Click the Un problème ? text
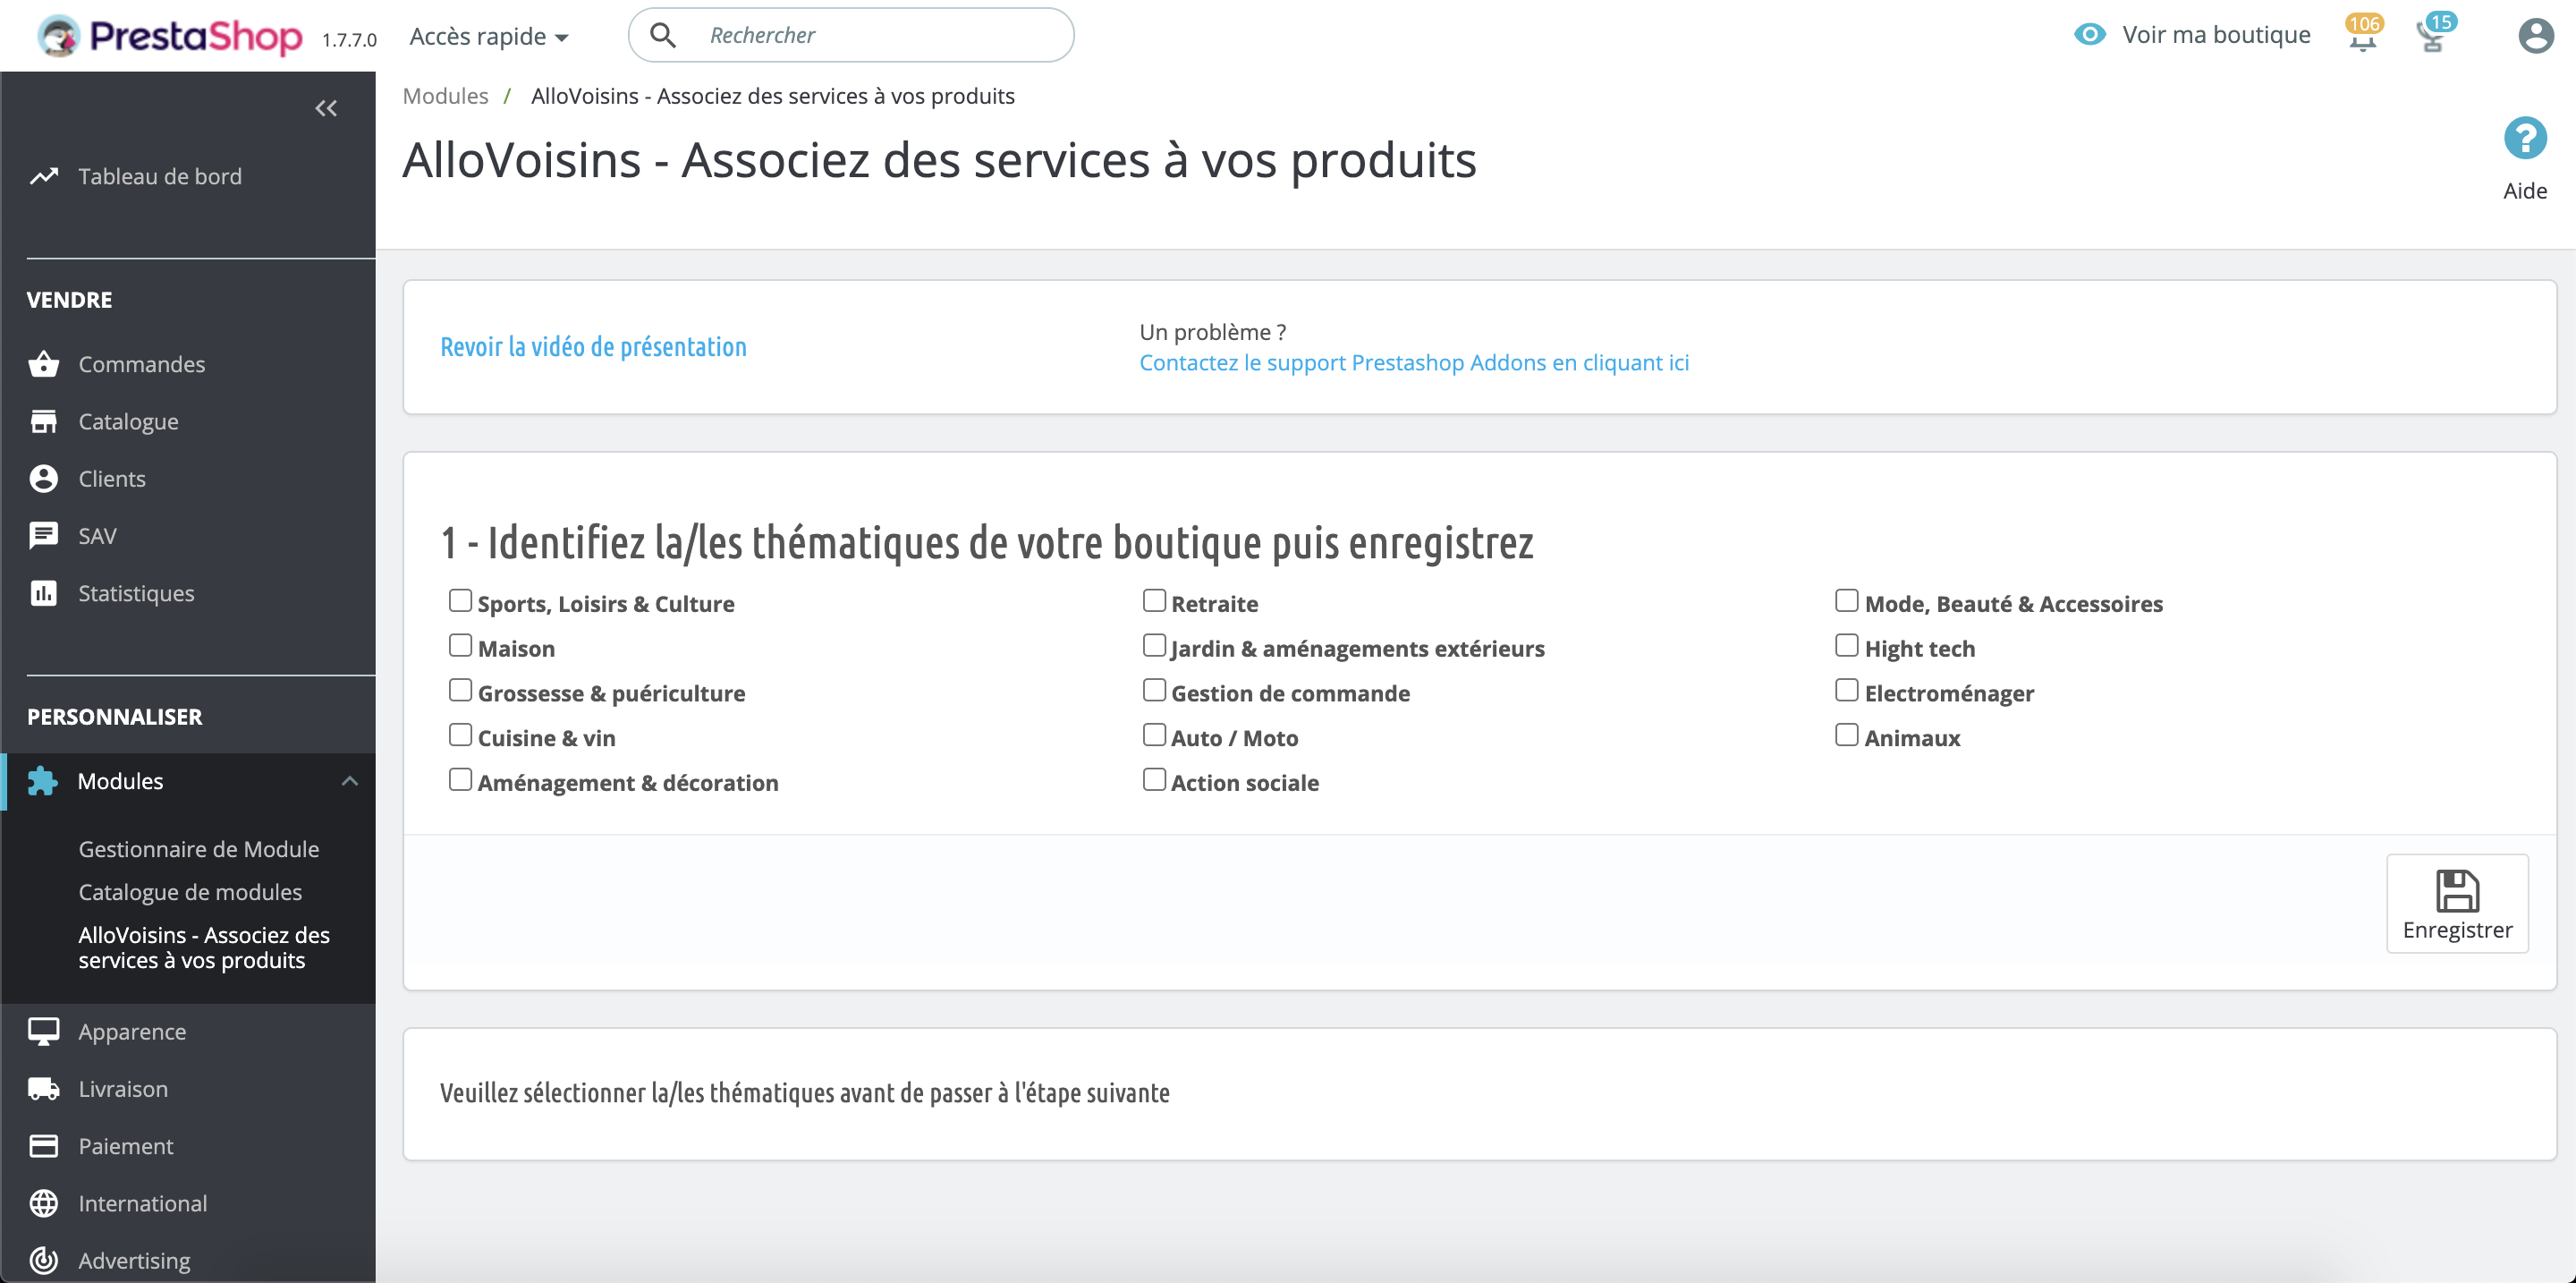 point(1212,331)
